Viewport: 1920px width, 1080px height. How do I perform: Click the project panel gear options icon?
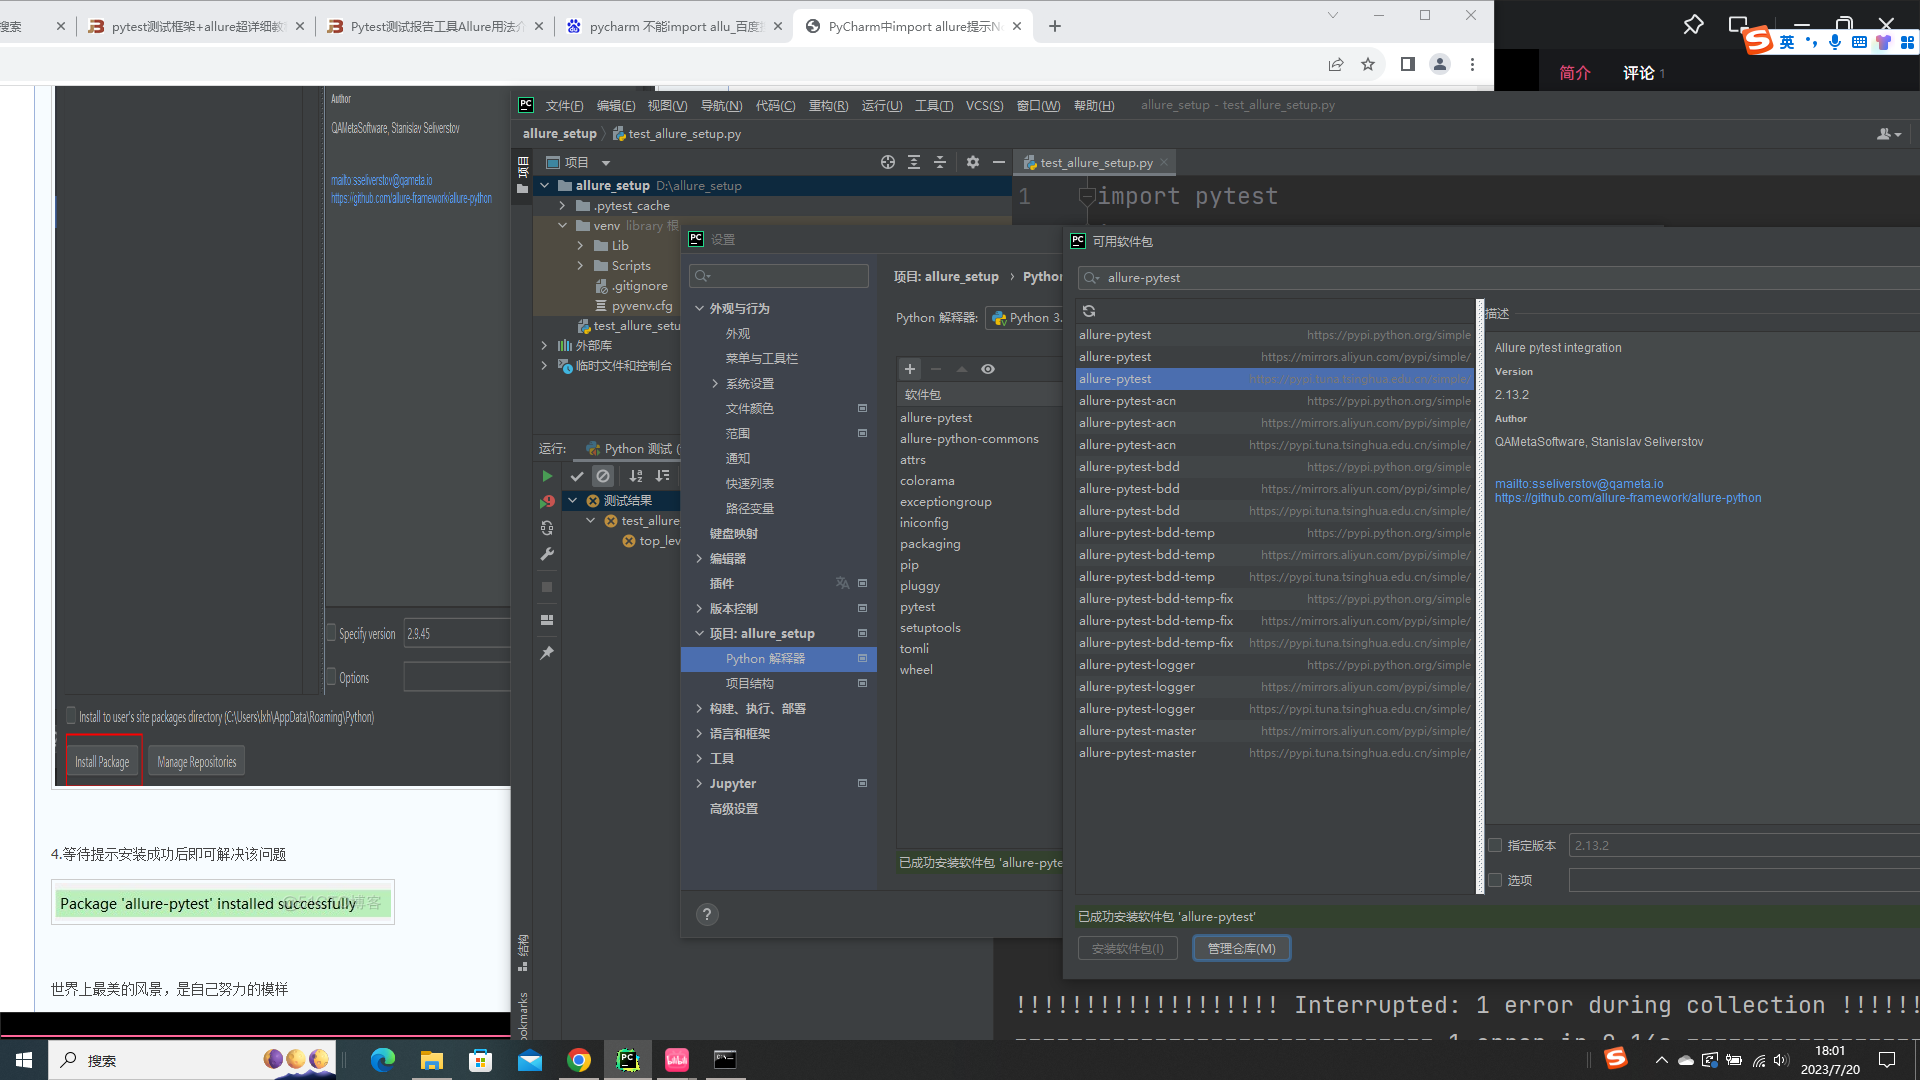coord(972,162)
